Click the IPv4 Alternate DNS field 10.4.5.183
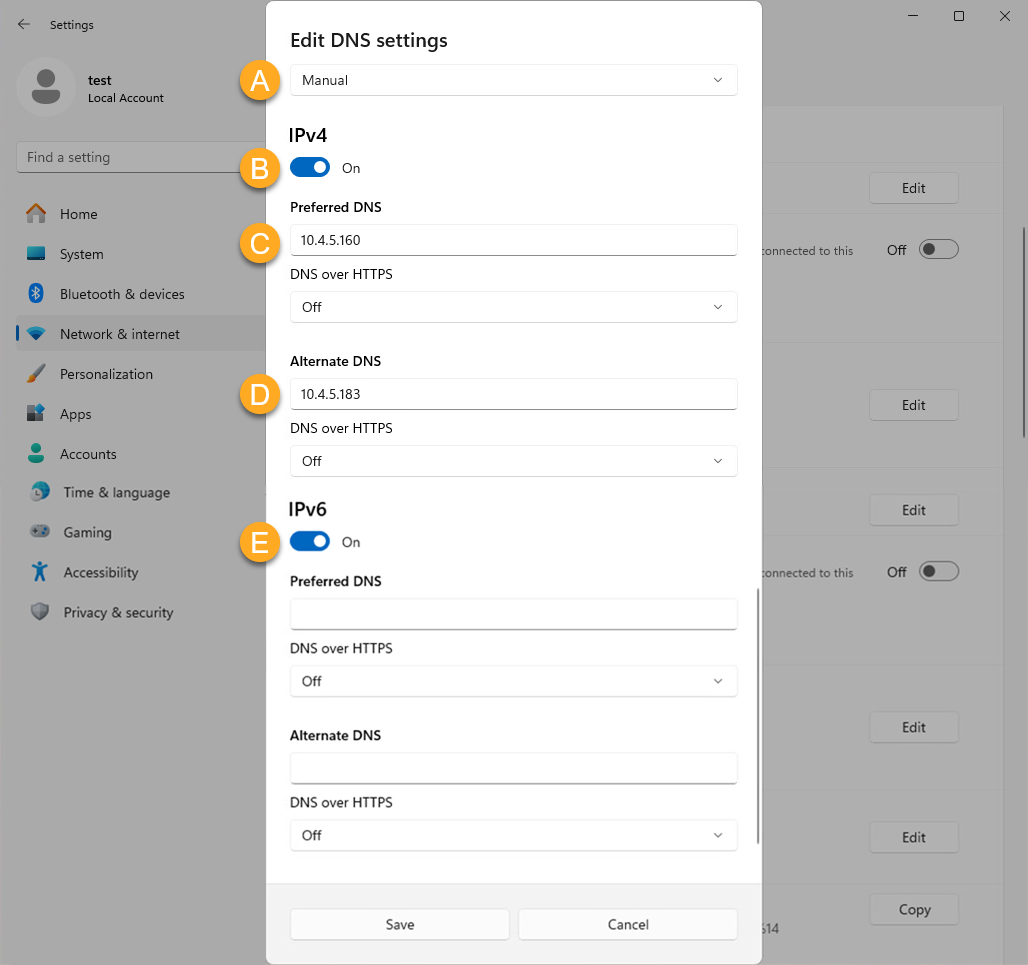The height and width of the screenshot is (965, 1028). 513,394
